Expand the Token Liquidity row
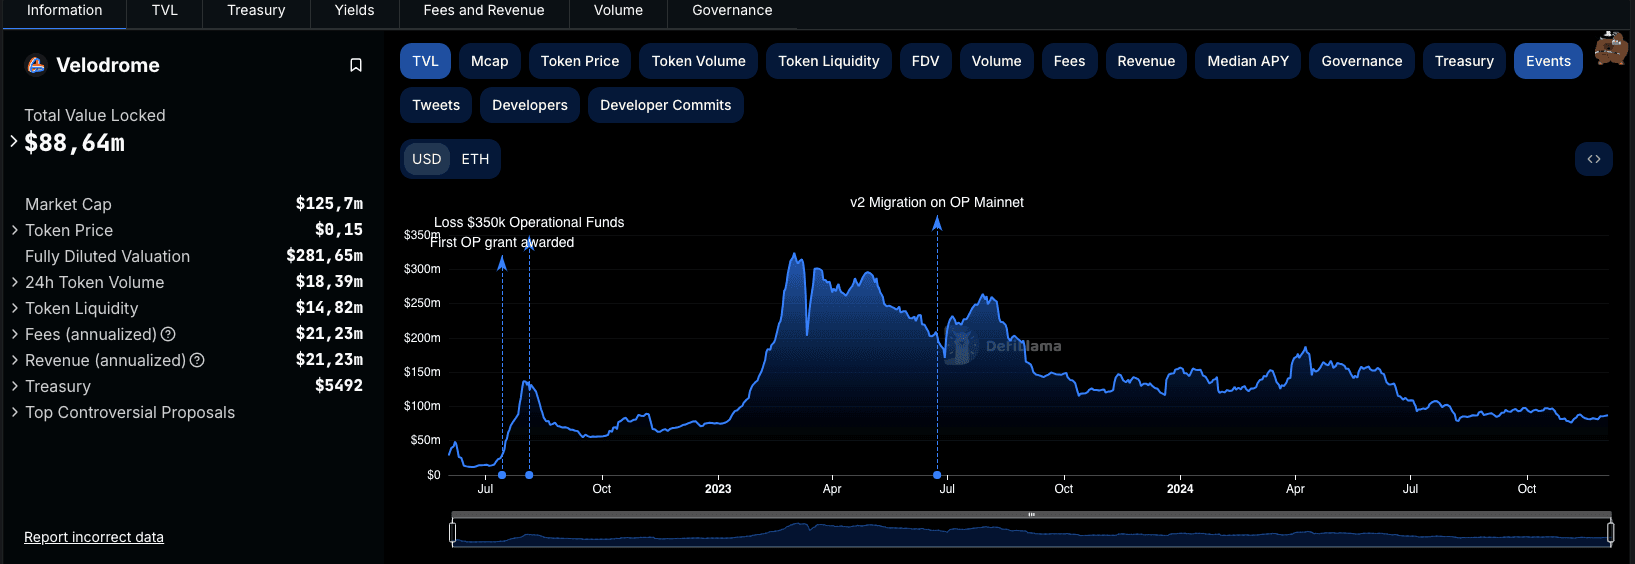 14,308
